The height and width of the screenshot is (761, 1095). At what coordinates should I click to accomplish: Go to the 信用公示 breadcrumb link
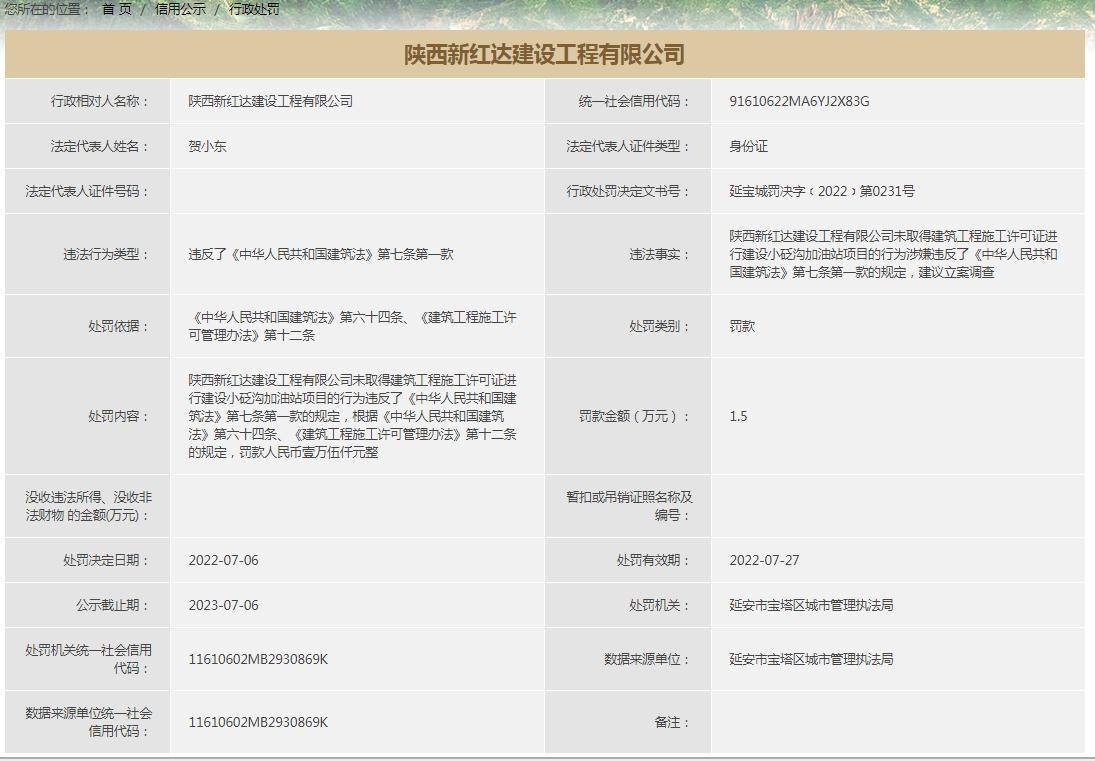[x=180, y=9]
